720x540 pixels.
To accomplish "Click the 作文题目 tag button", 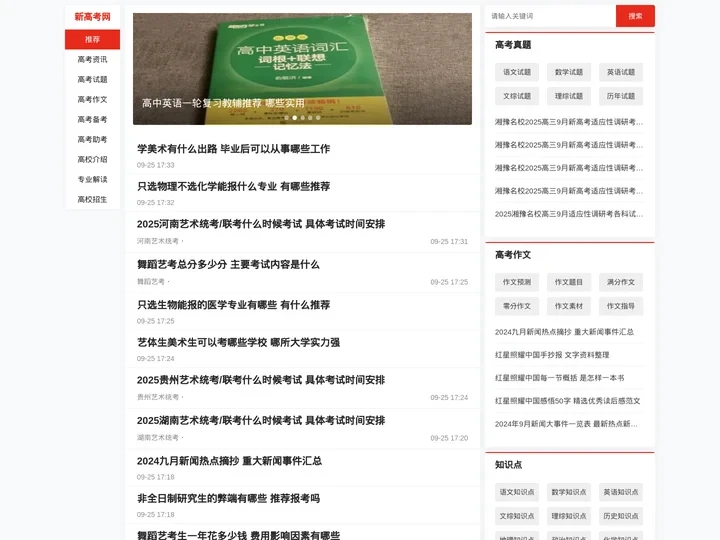I will [x=569, y=282].
